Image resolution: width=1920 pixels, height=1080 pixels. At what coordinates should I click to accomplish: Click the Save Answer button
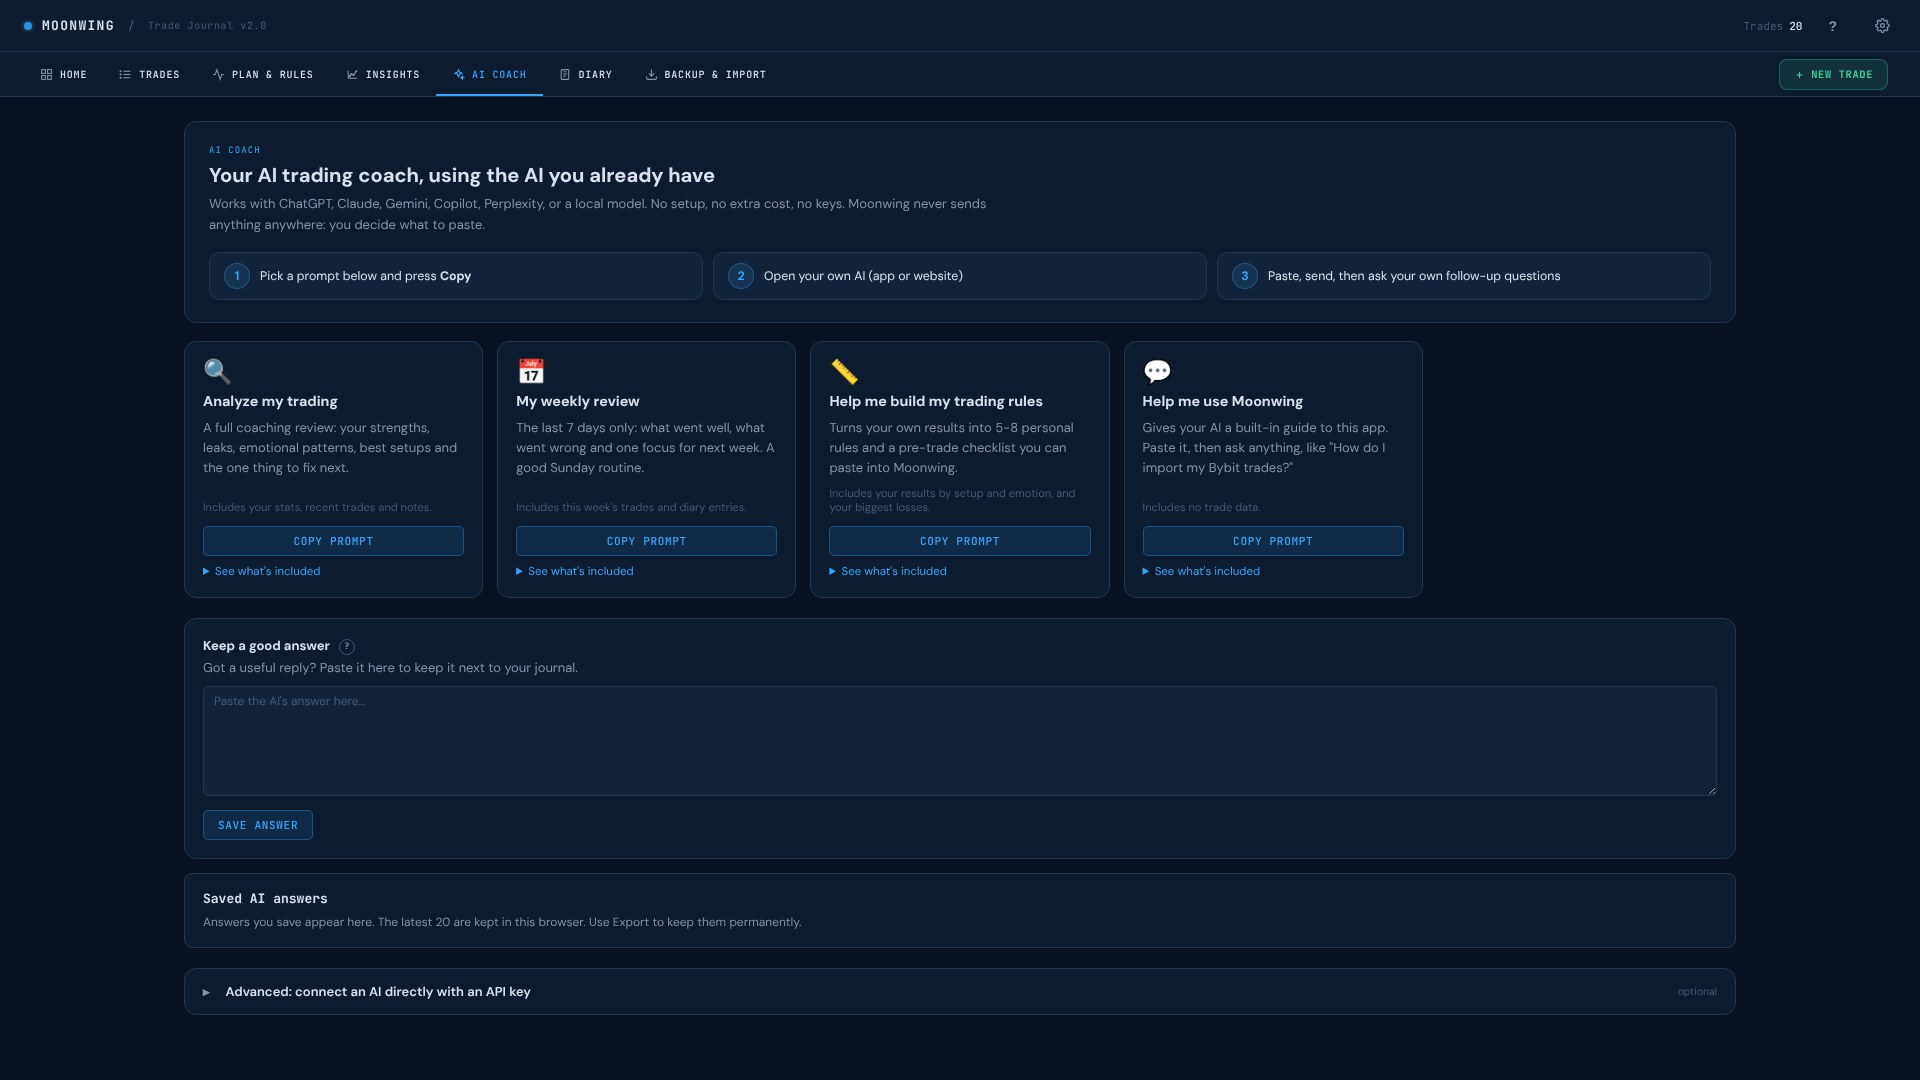pos(258,825)
